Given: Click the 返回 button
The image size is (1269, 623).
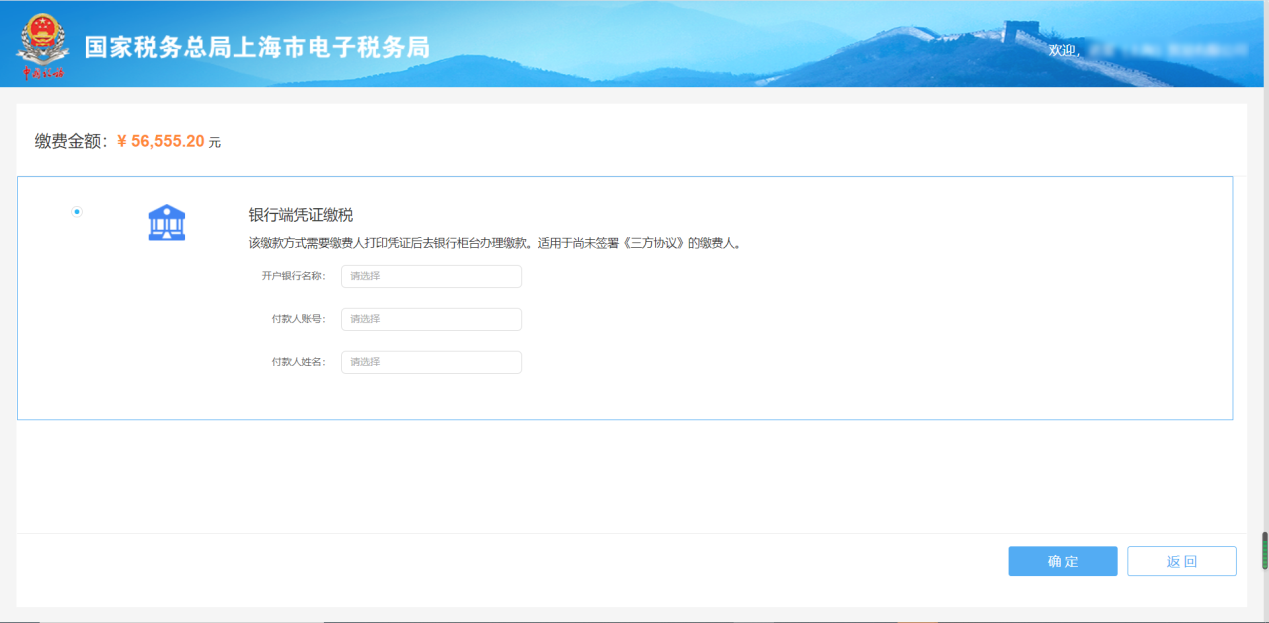Looking at the screenshot, I should point(1181,561).
